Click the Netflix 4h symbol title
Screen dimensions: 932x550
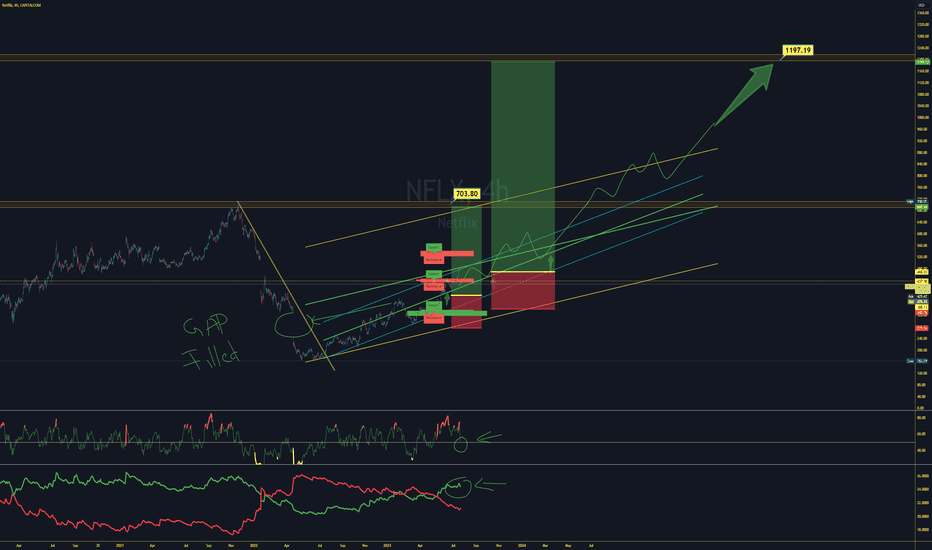tap(21, 5)
